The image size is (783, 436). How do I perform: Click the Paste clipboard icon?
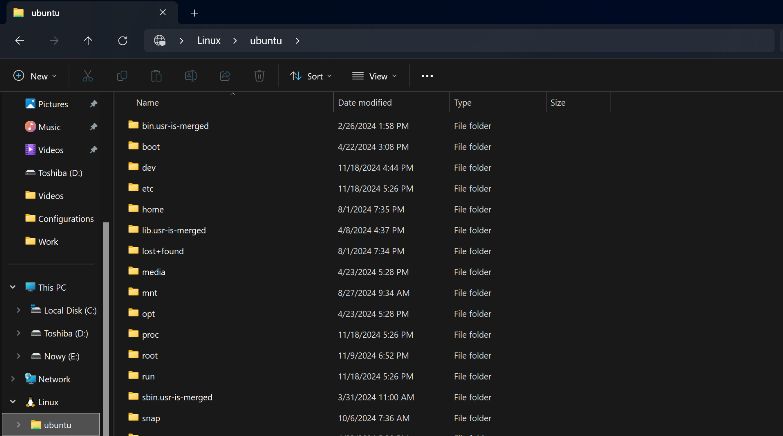pos(156,76)
